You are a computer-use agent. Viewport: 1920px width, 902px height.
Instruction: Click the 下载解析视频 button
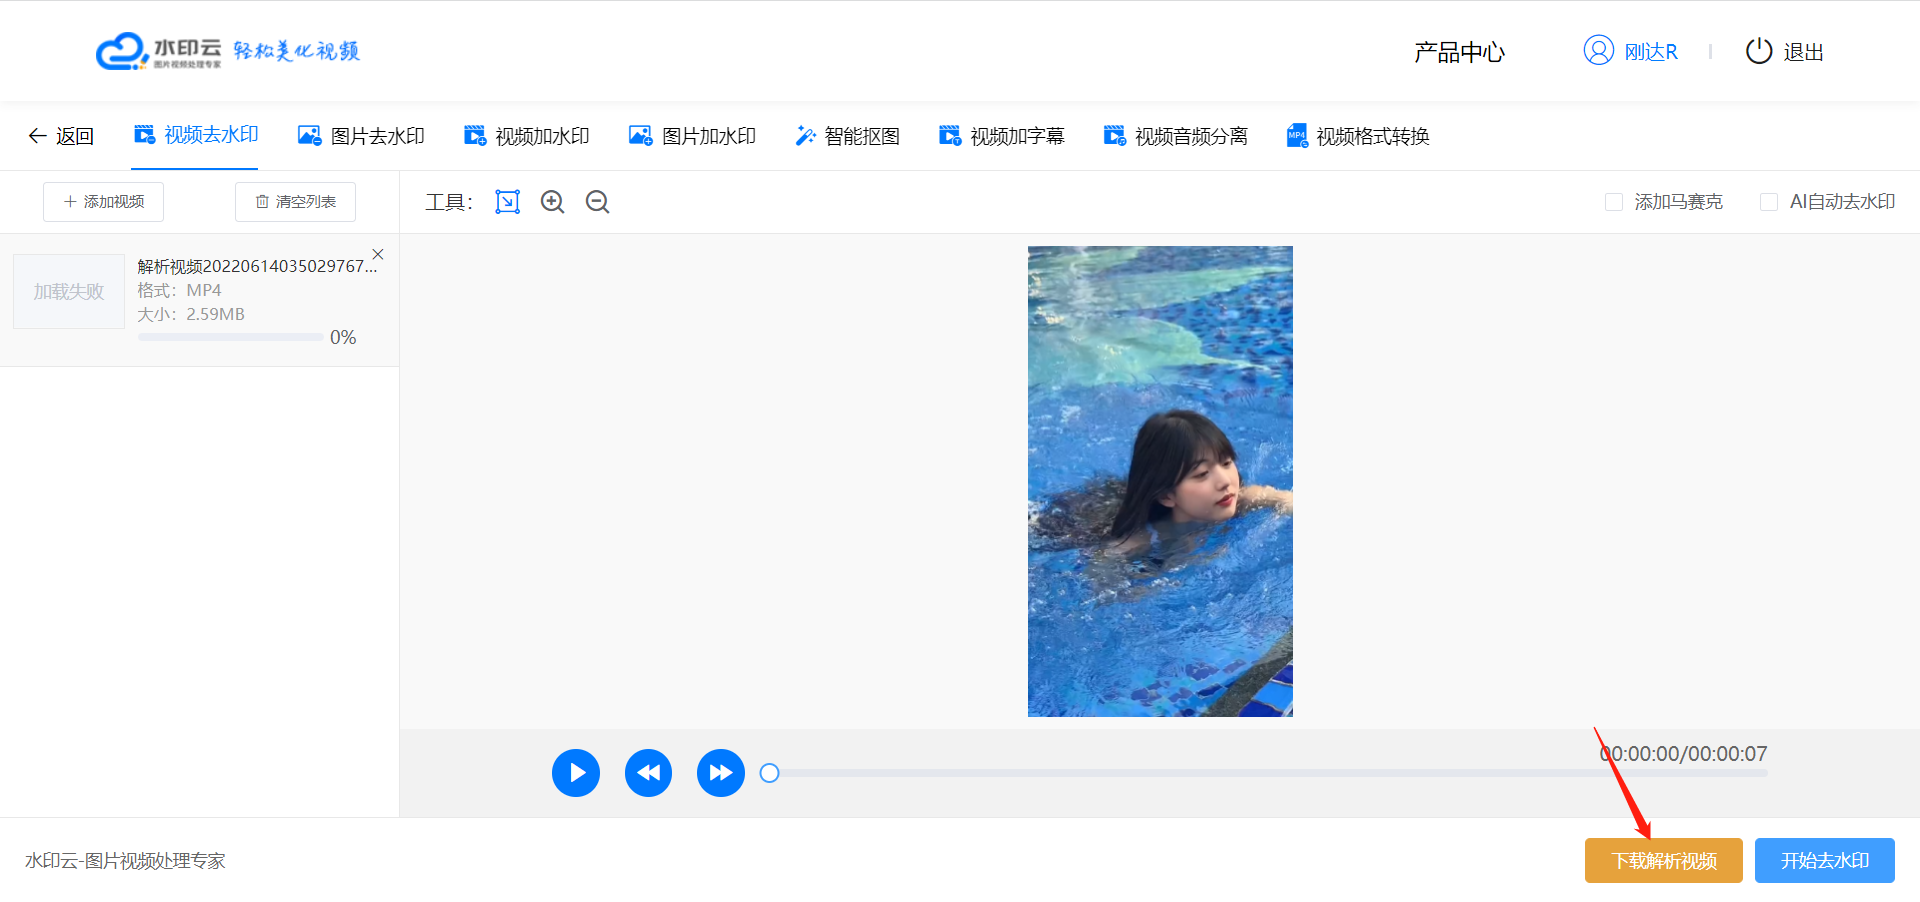coord(1663,860)
